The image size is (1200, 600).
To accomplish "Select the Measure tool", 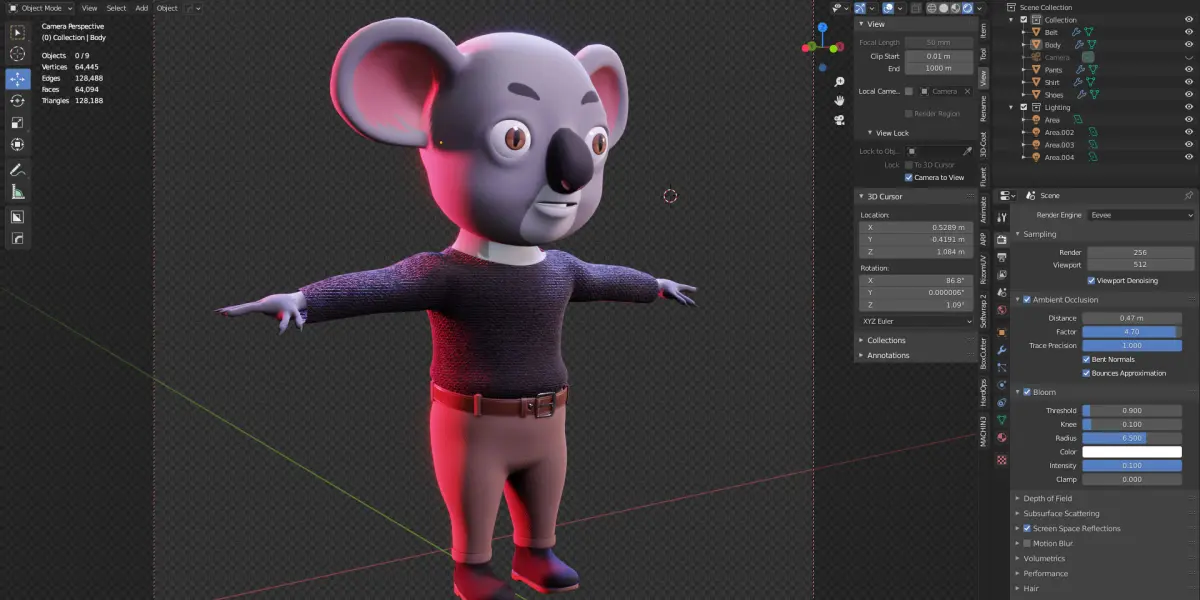I will point(18,192).
